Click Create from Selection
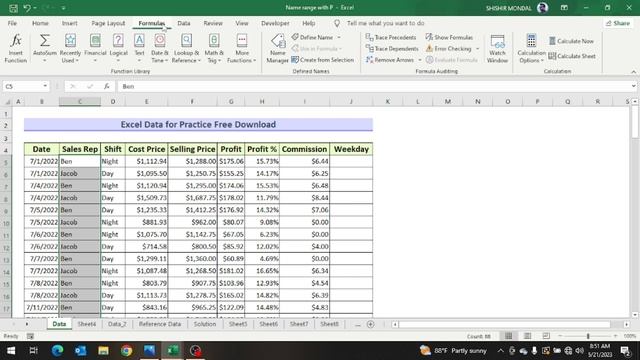This screenshot has width=640, height=360. (322, 60)
